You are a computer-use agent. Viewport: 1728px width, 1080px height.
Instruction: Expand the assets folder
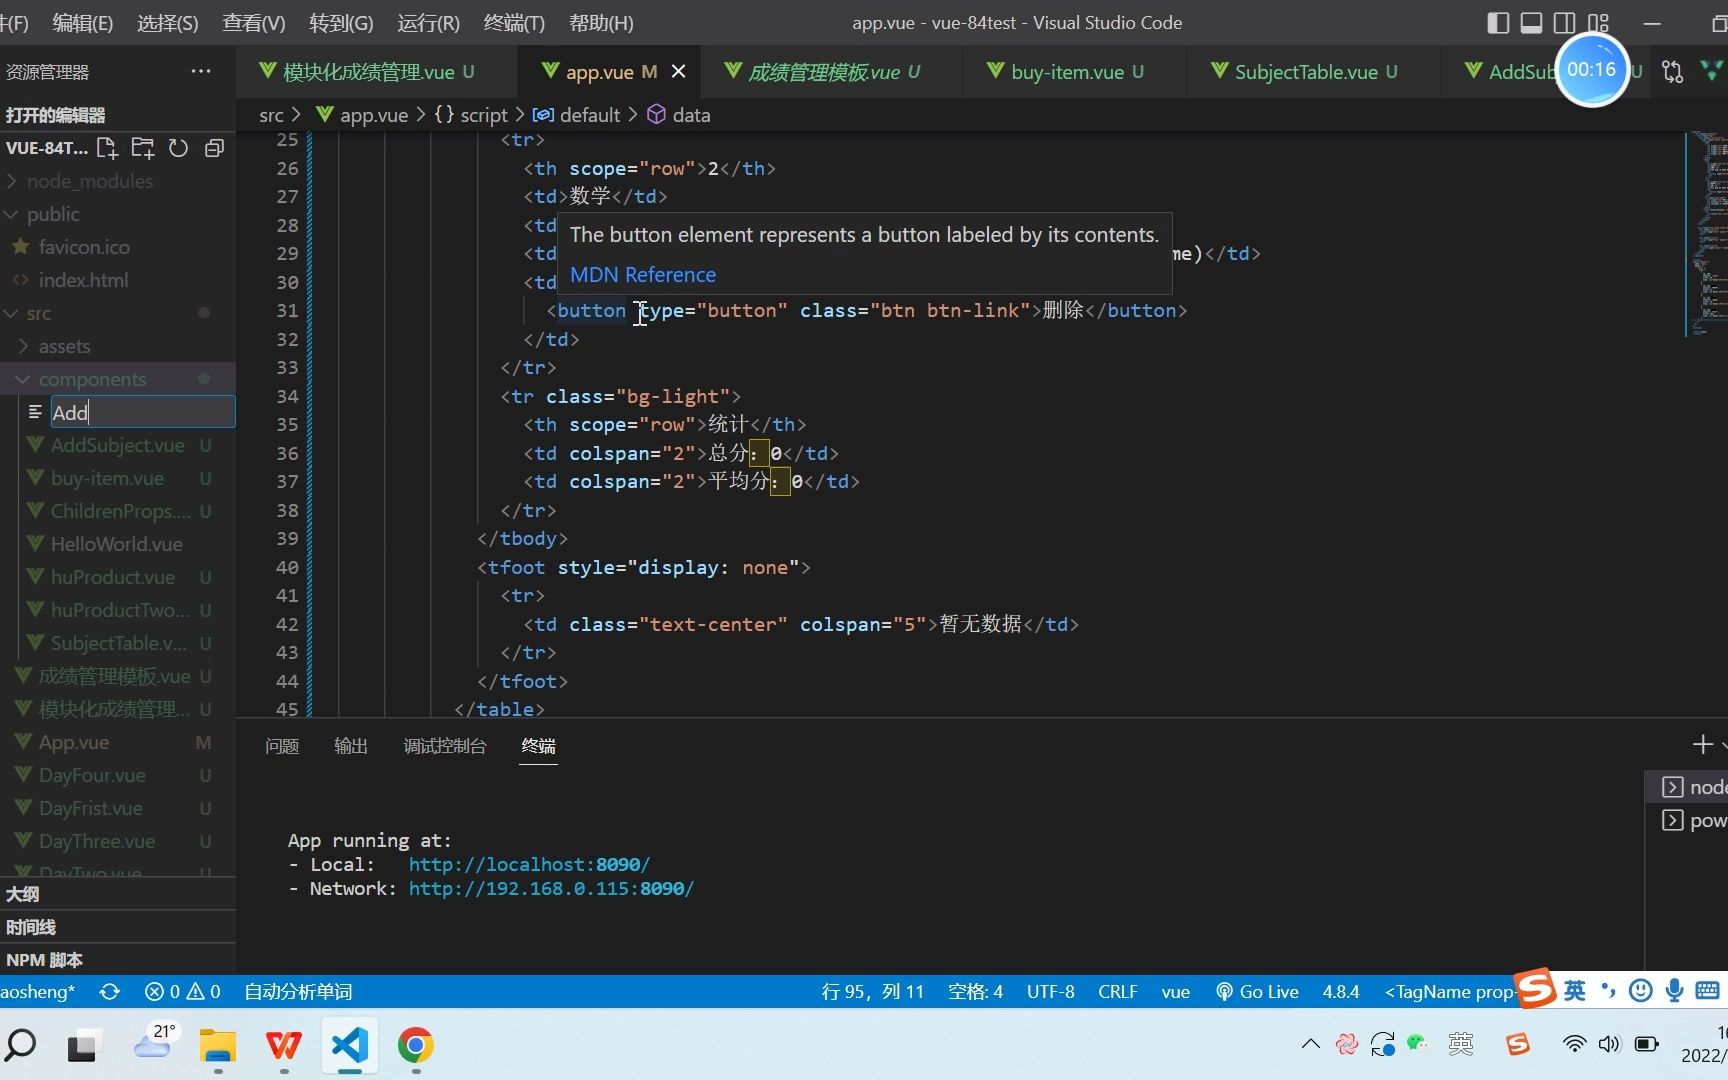(118, 346)
